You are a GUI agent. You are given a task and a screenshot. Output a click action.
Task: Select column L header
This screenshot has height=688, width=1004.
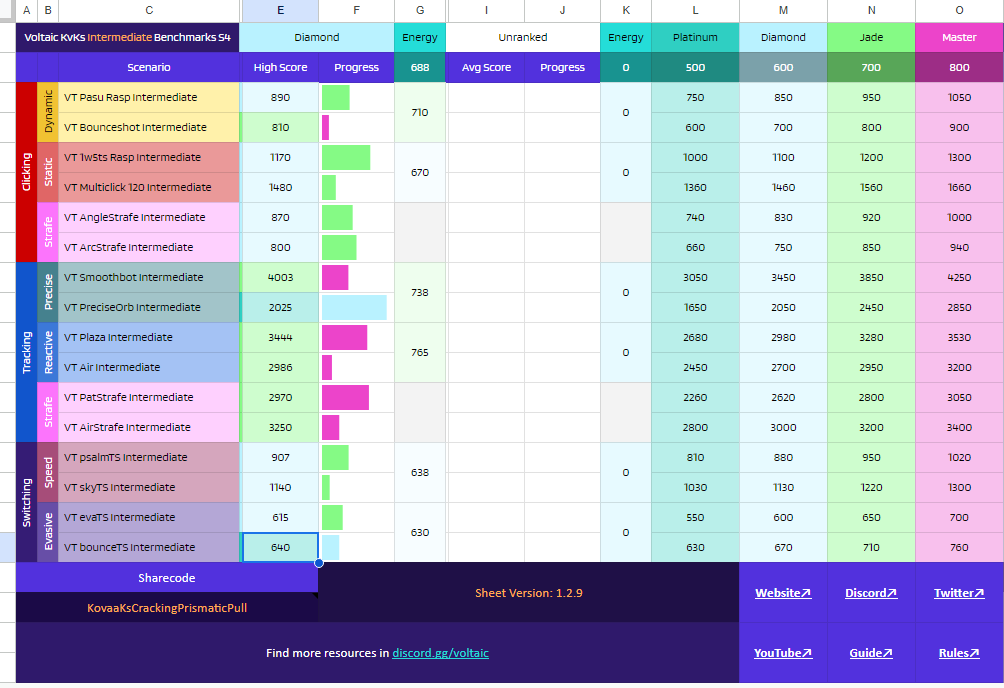(695, 10)
